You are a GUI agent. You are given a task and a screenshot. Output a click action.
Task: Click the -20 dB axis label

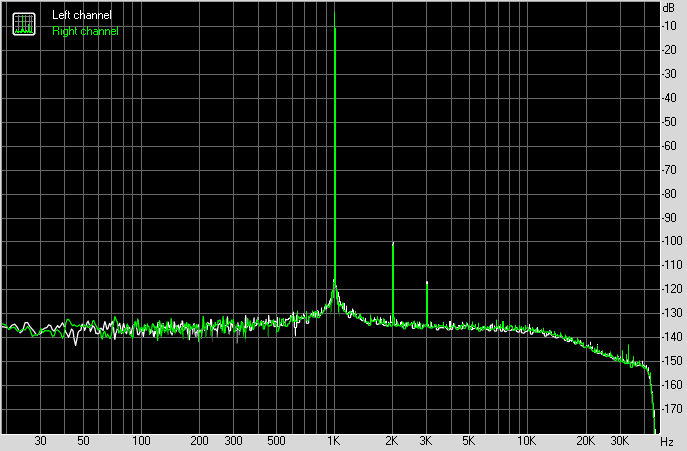click(x=669, y=50)
